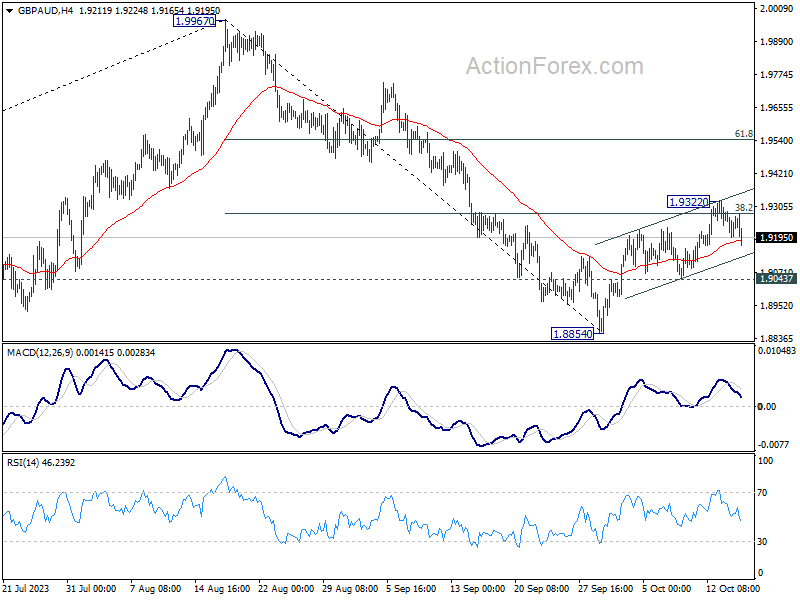The image size is (800, 600).
Task: Click the 1.88540 low price label
Action: click(x=573, y=334)
